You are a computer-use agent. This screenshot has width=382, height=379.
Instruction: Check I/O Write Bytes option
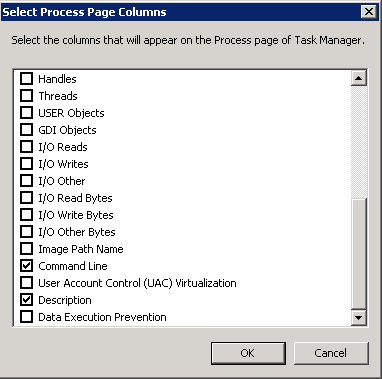click(x=26, y=215)
